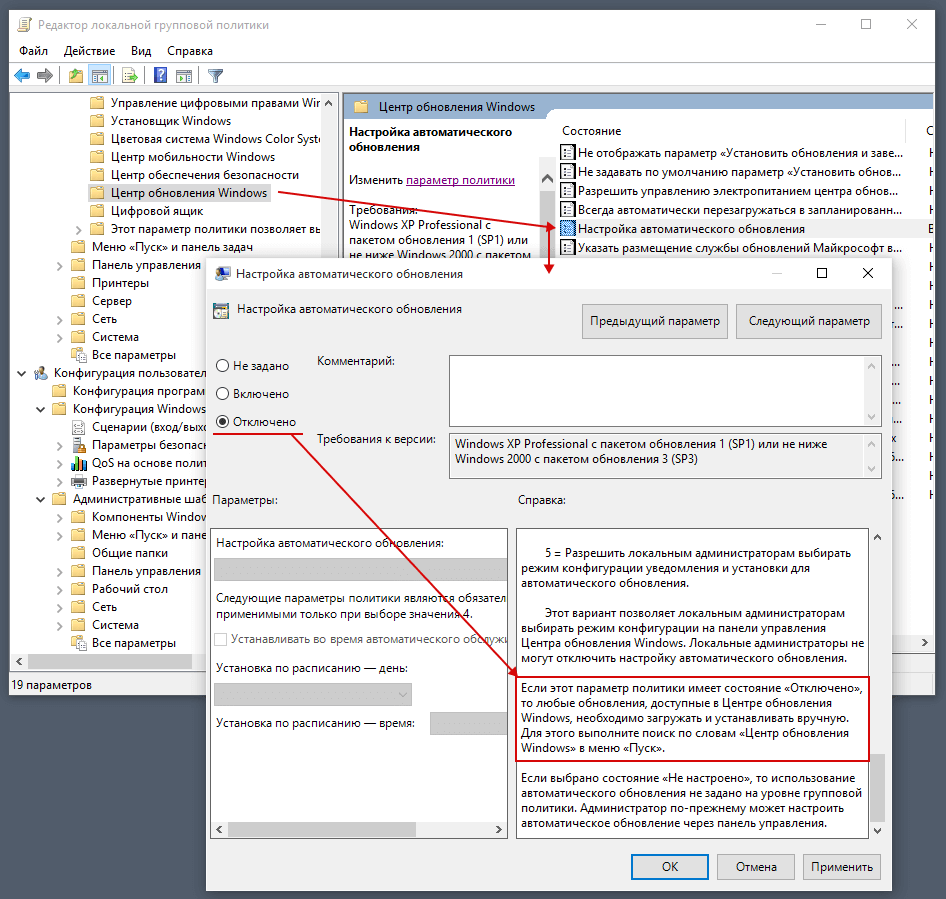Screen dimensions: 946x899
Task: Open the «Установка по расписанию — день» dropdown
Action: point(312,694)
